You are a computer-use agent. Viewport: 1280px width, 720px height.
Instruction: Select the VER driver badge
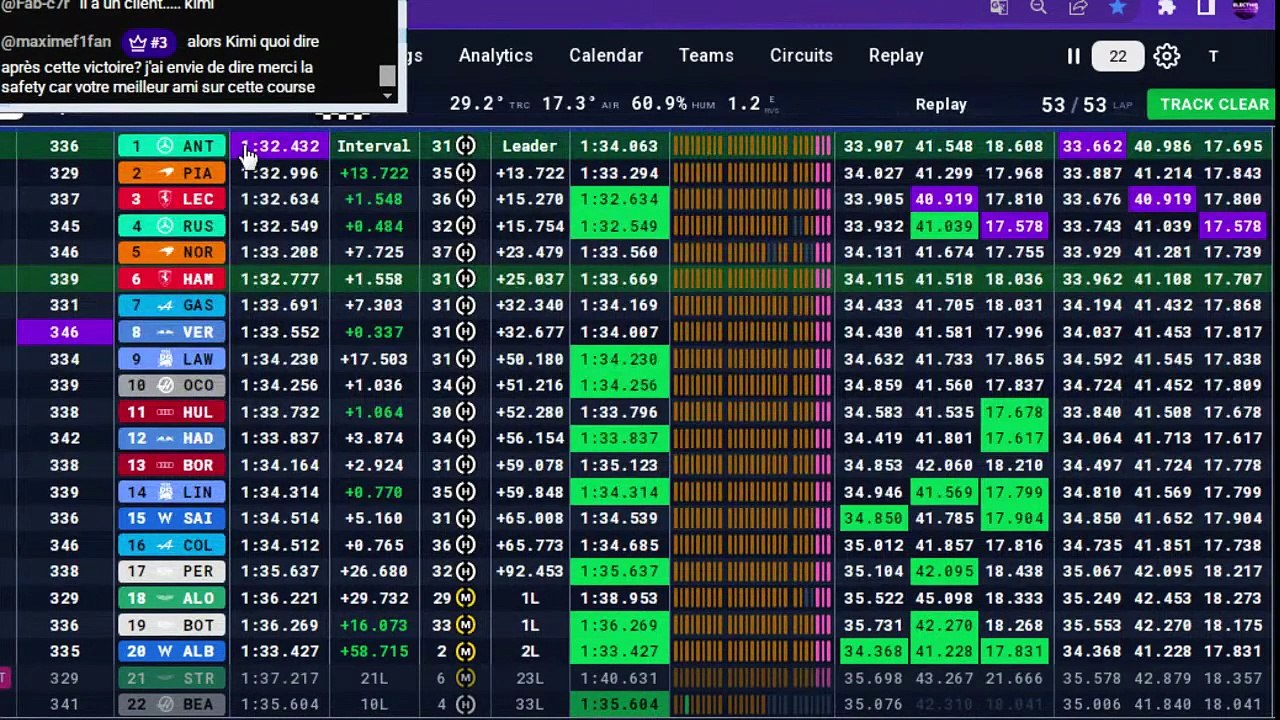point(172,332)
